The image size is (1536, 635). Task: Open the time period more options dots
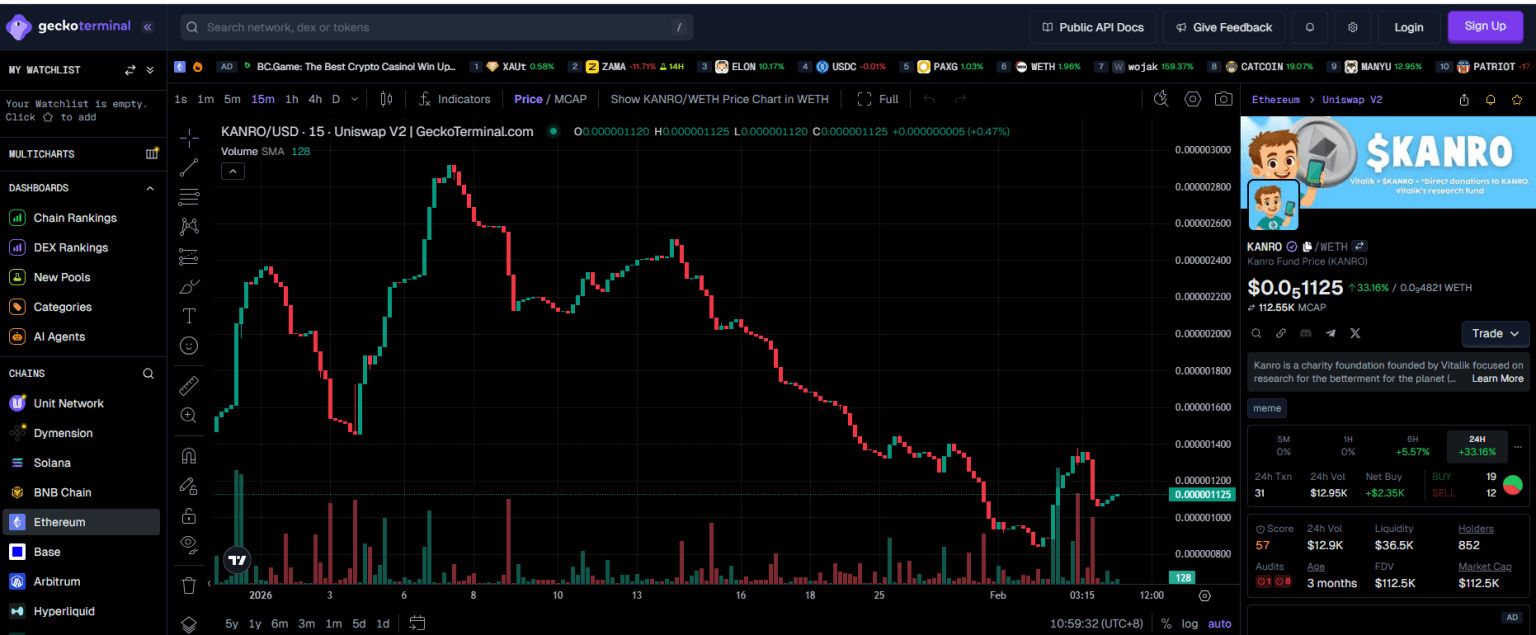(1518, 446)
